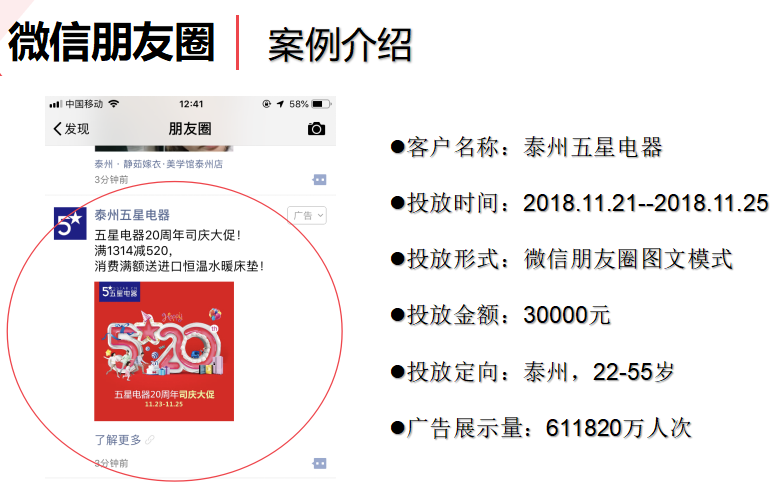The height and width of the screenshot is (485, 783).
Task: Go back to 发现 (Discover)
Action: tap(70, 129)
